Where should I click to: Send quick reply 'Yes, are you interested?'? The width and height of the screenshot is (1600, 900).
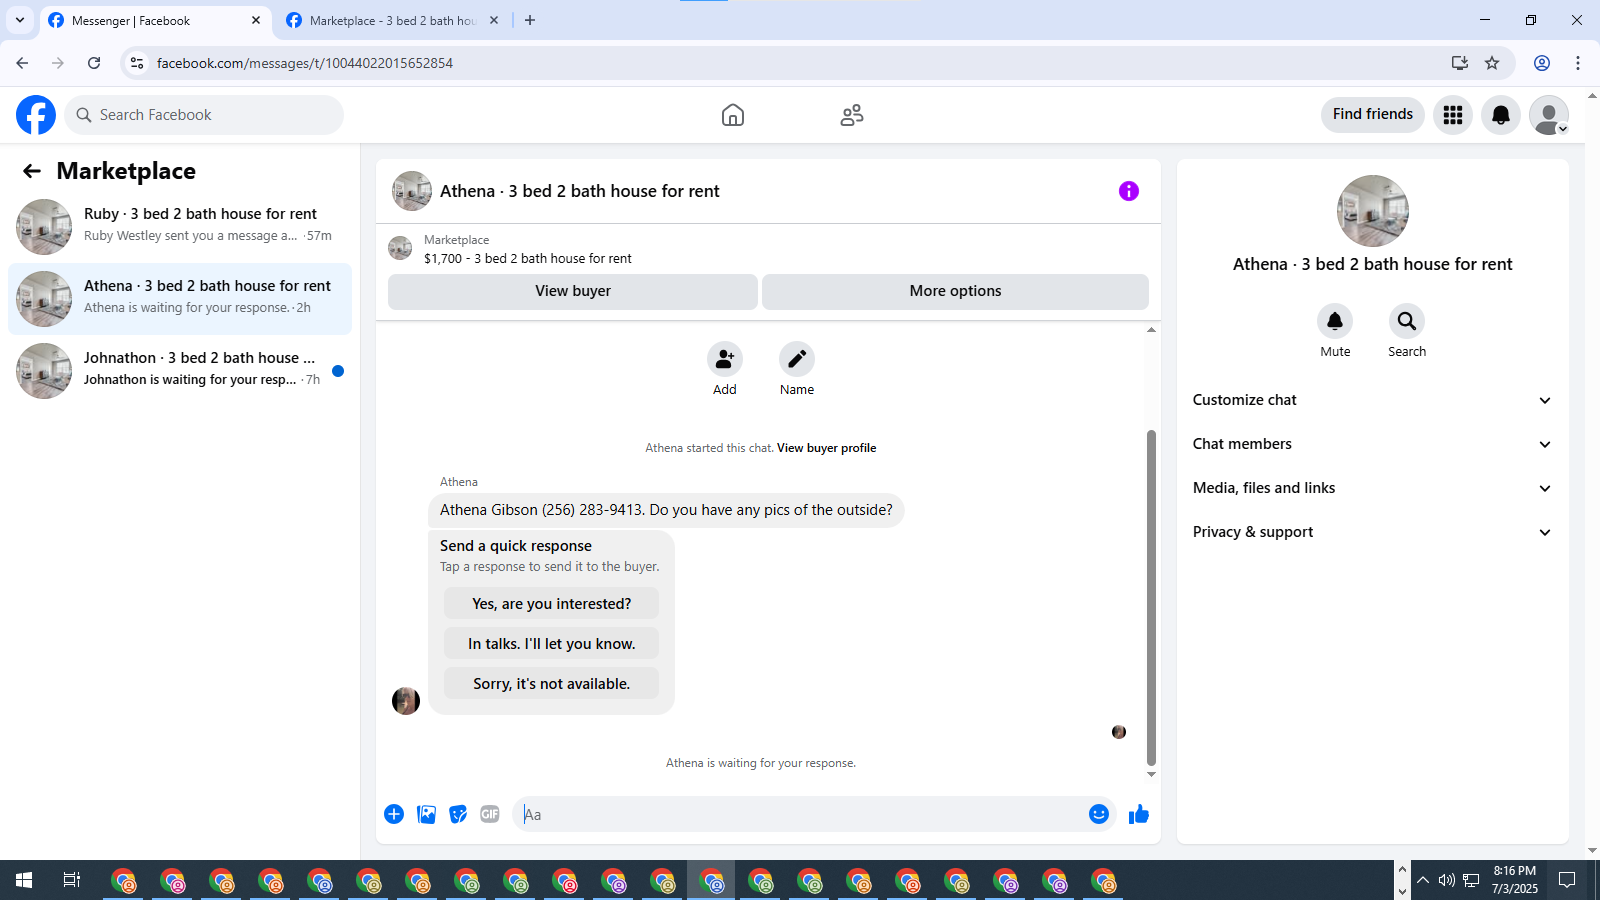click(x=551, y=604)
